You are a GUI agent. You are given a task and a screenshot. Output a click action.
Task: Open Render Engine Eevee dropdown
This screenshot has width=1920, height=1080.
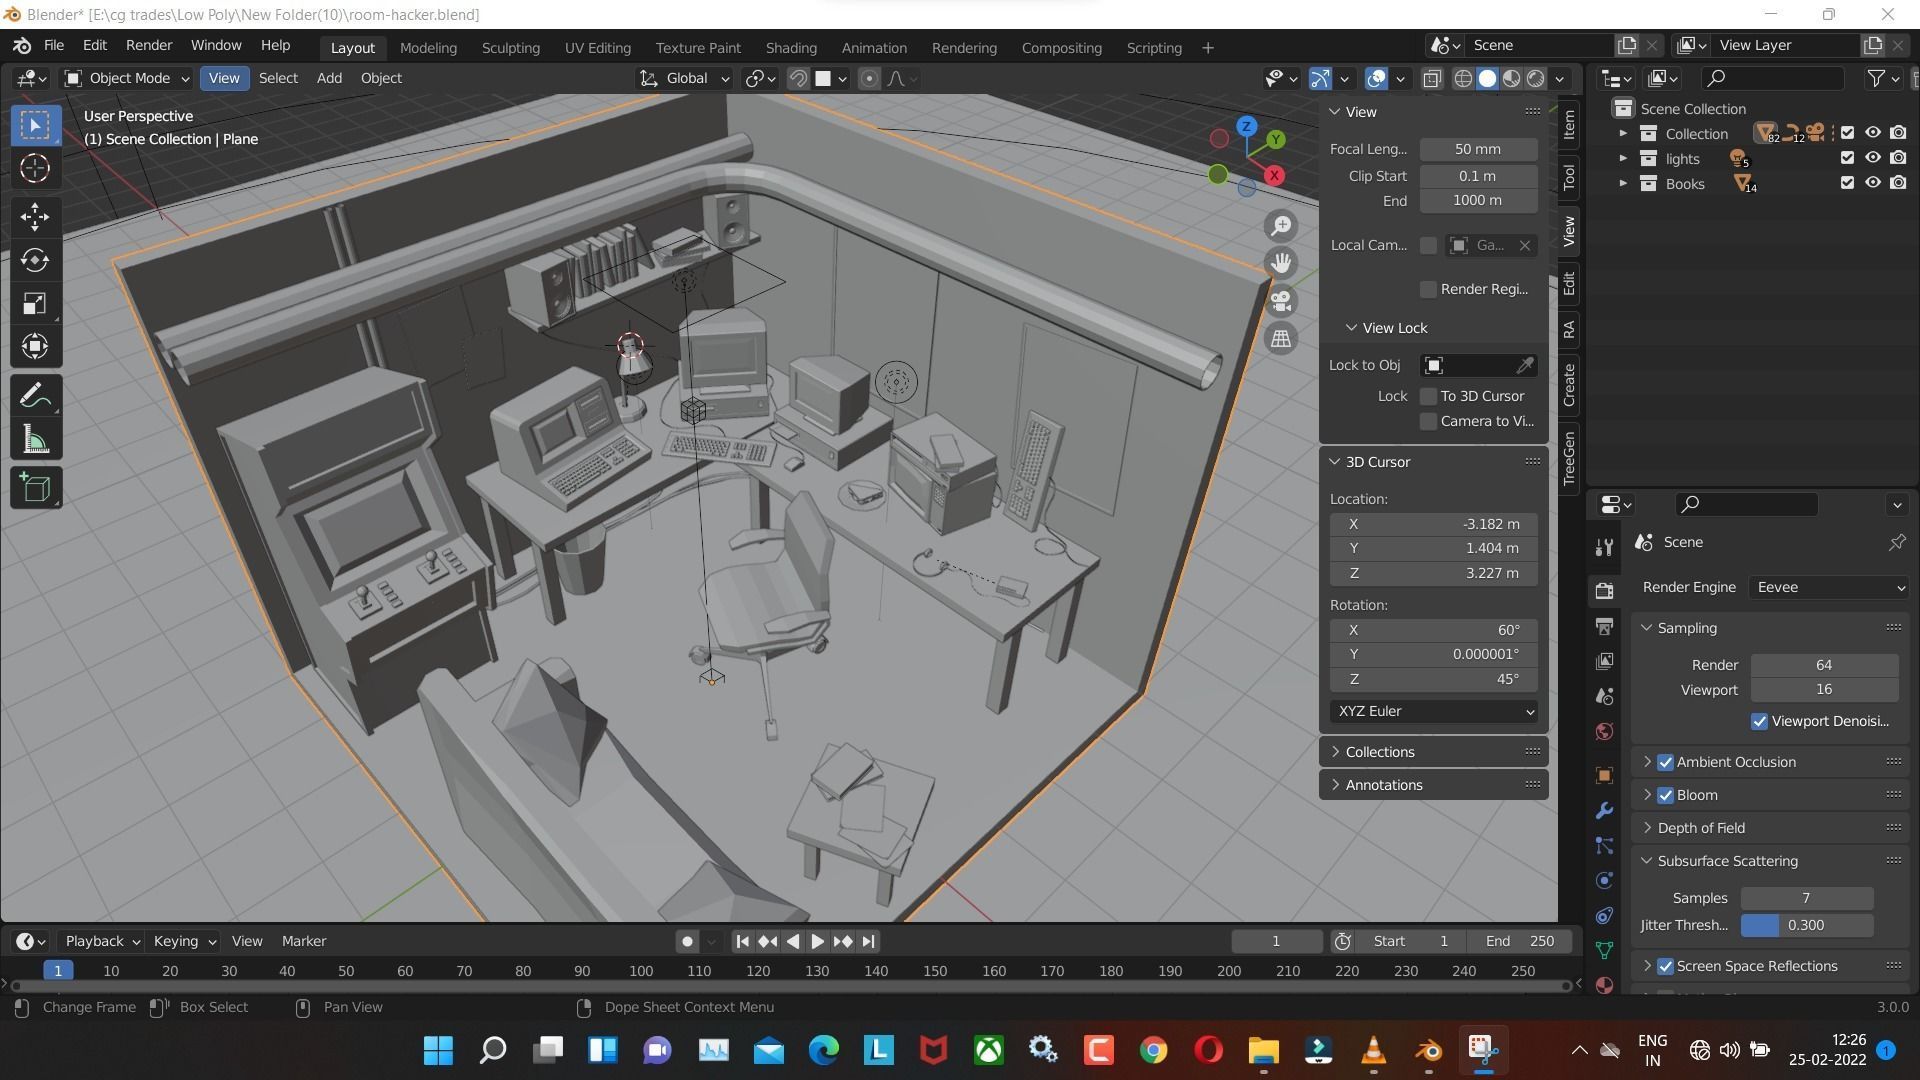[1828, 587]
